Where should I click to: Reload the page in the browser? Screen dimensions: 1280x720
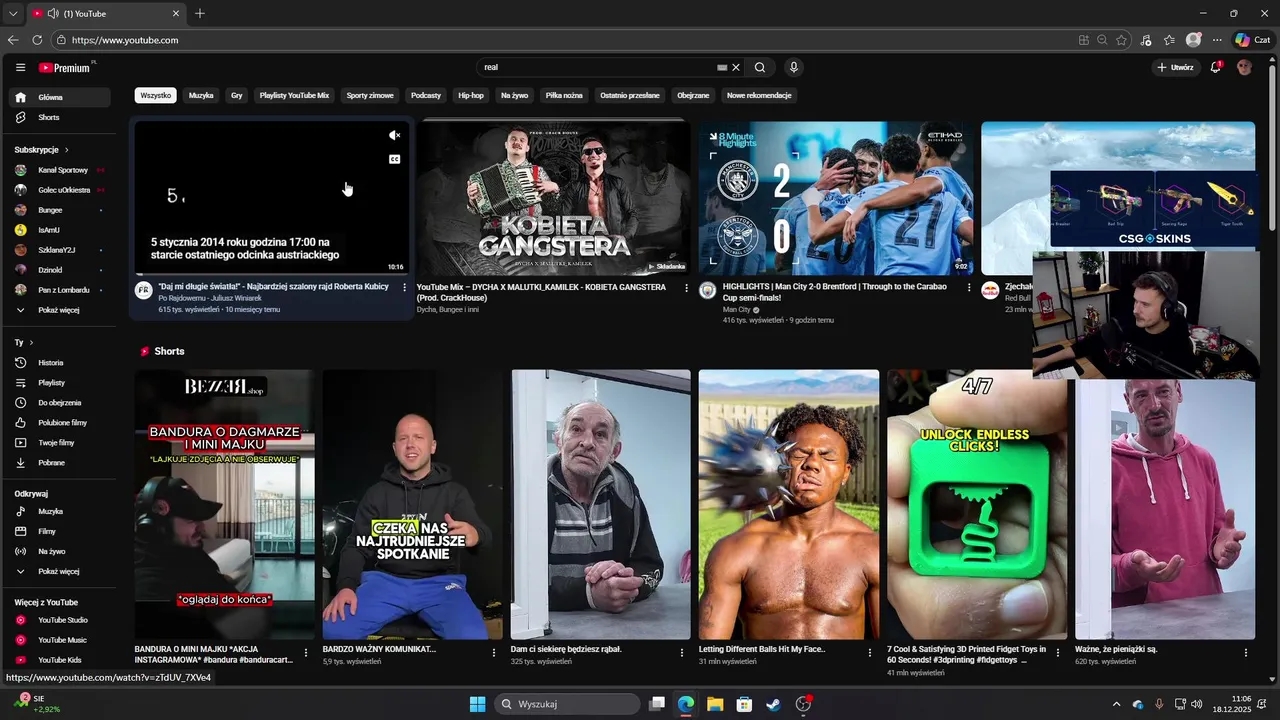click(37, 40)
